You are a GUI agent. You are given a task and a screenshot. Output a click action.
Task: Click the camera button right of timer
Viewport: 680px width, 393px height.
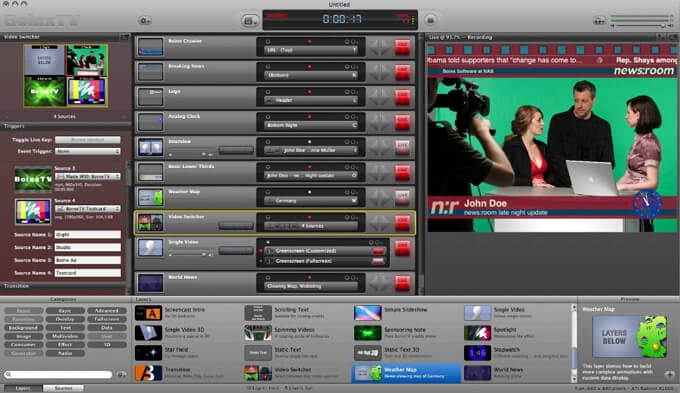430,20
